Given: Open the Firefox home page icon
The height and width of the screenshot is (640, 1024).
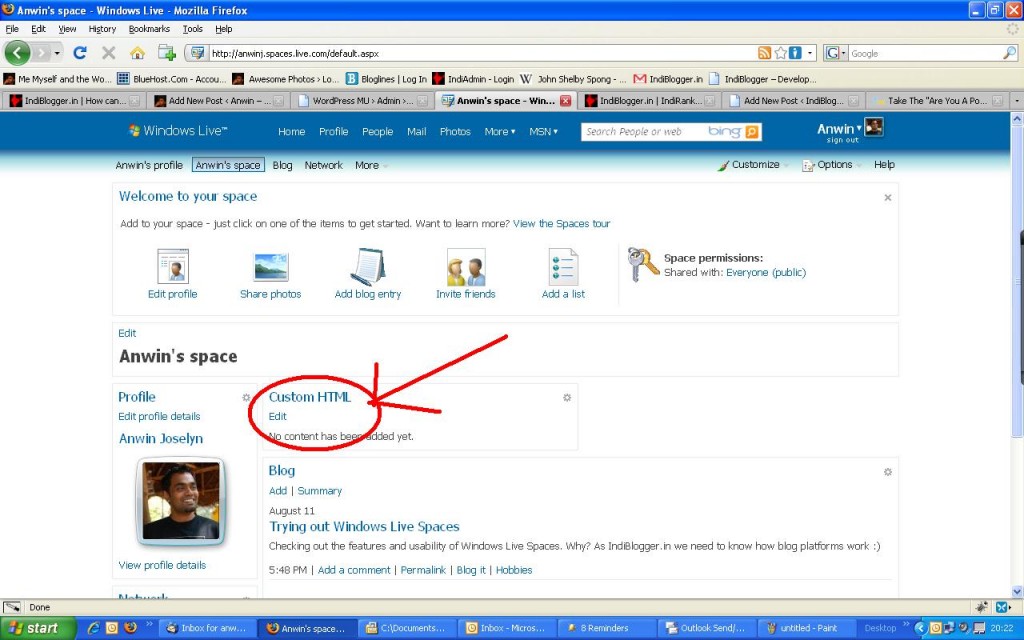Looking at the screenshot, I should 136,53.
